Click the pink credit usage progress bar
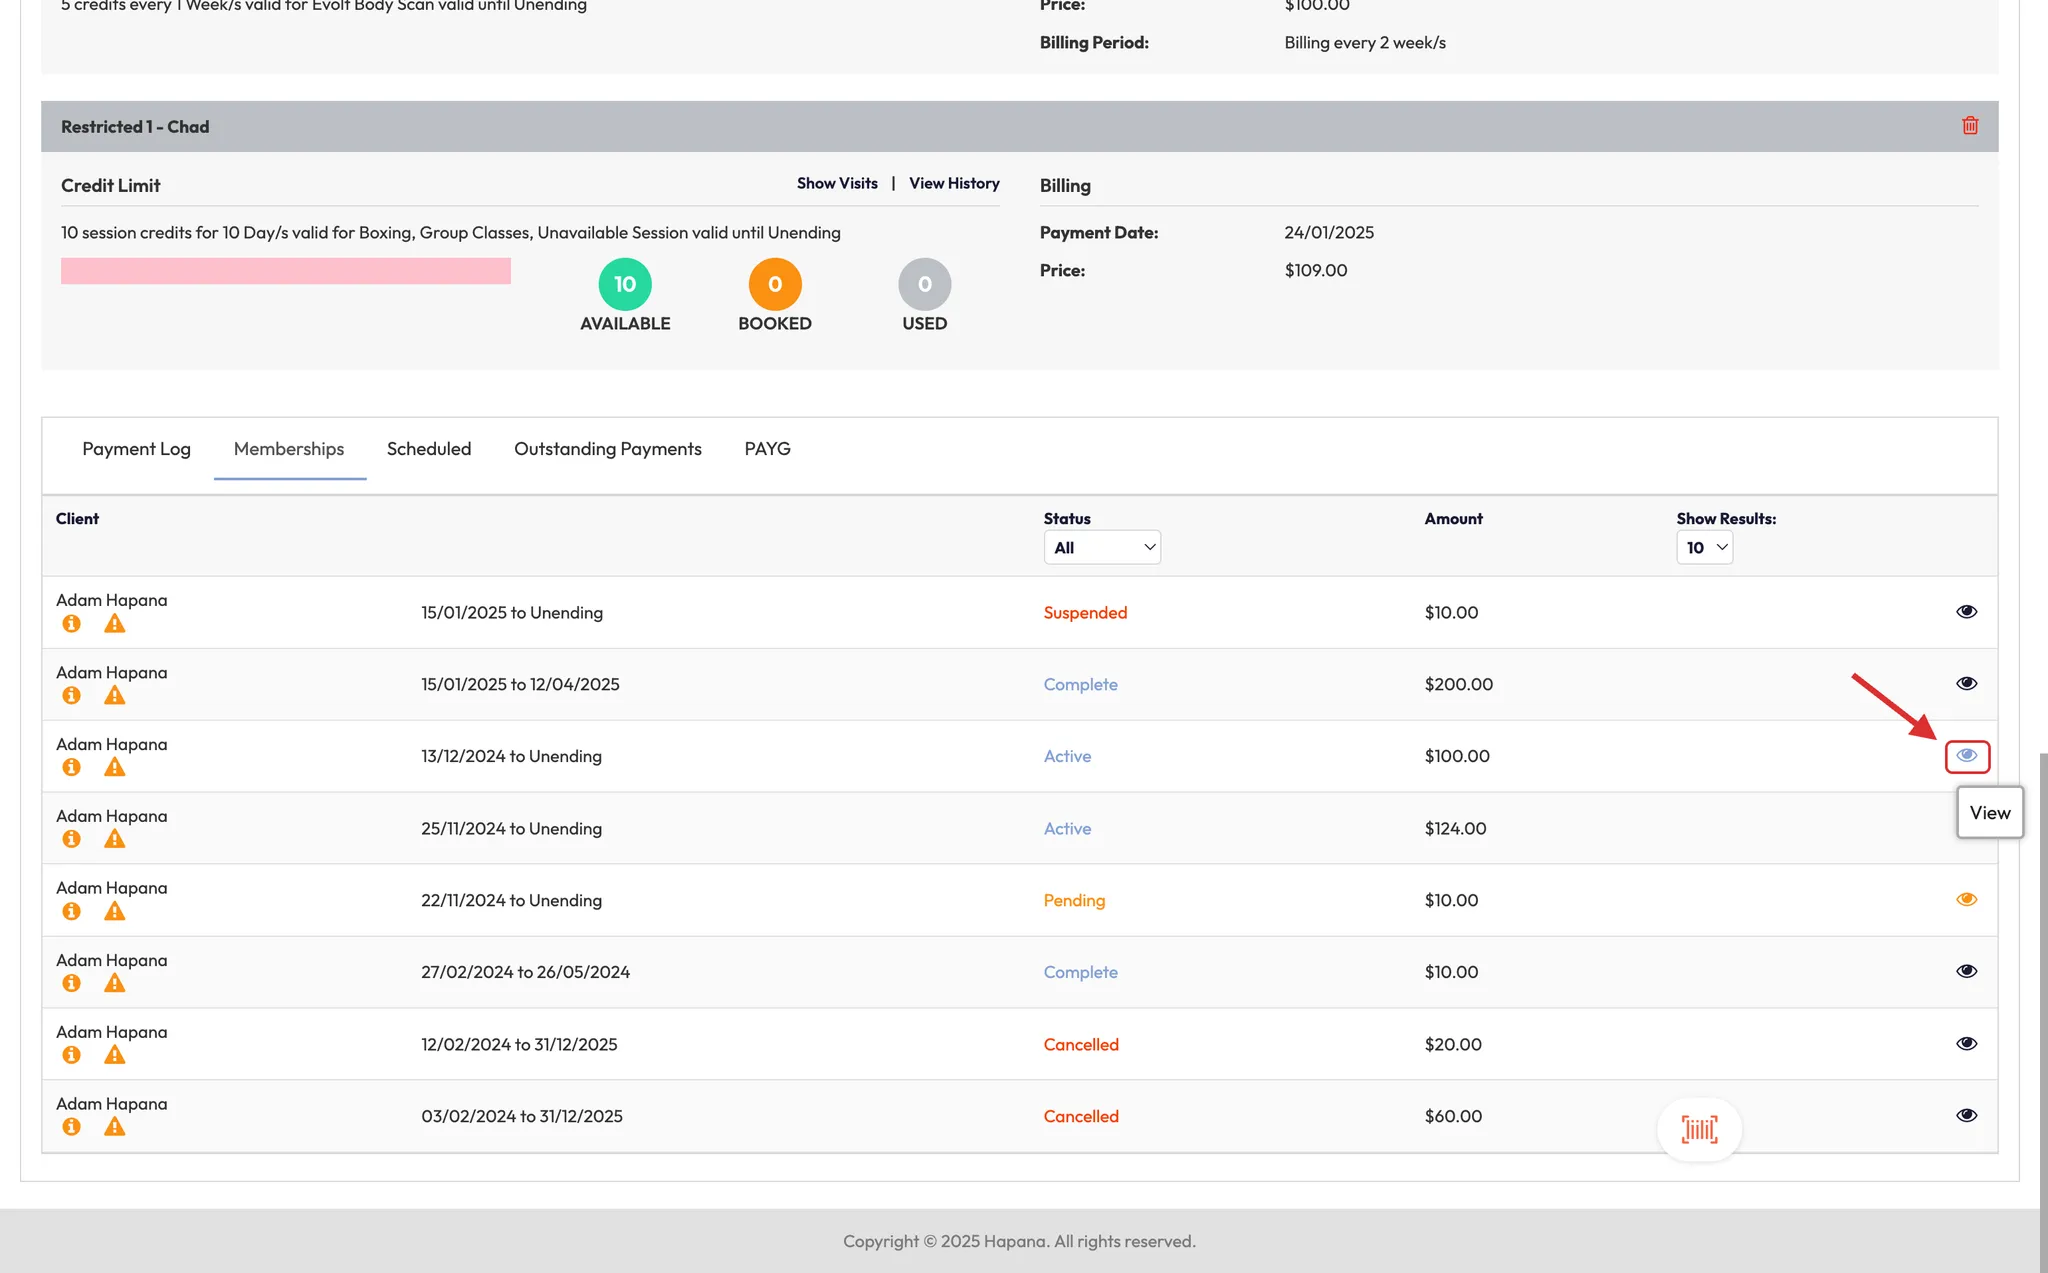Viewport: 2048px width, 1273px height. pyautogui.click(x=286, y=271)
